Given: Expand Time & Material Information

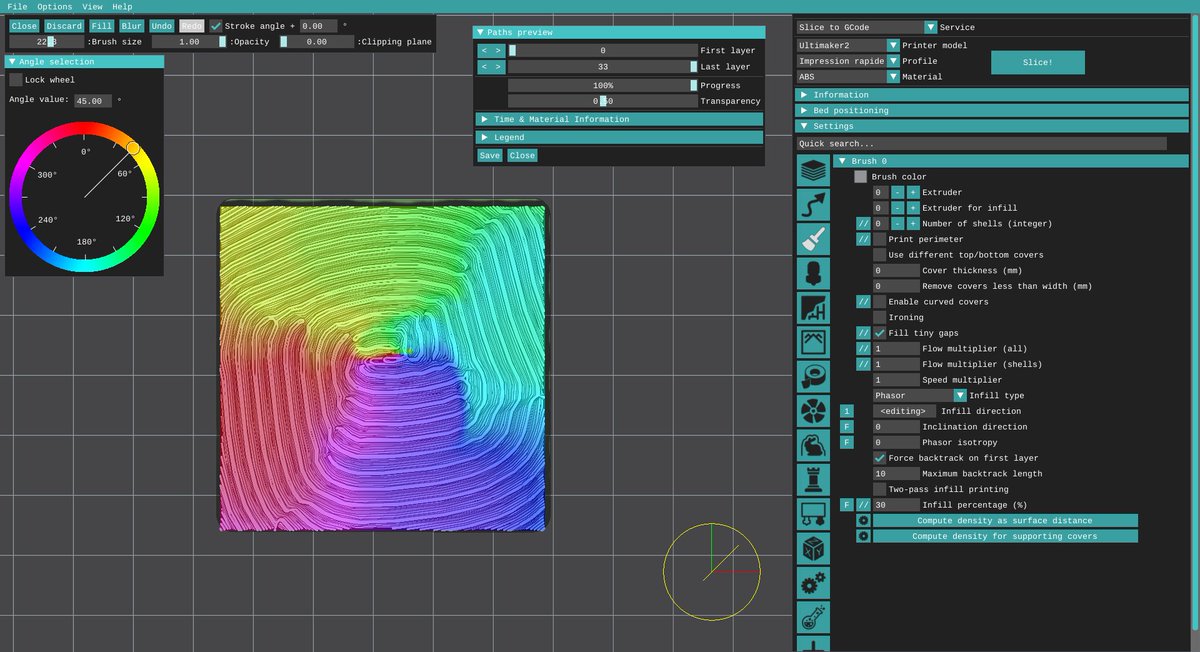Looking at the screenshot, I should click(x=619, y=119).
